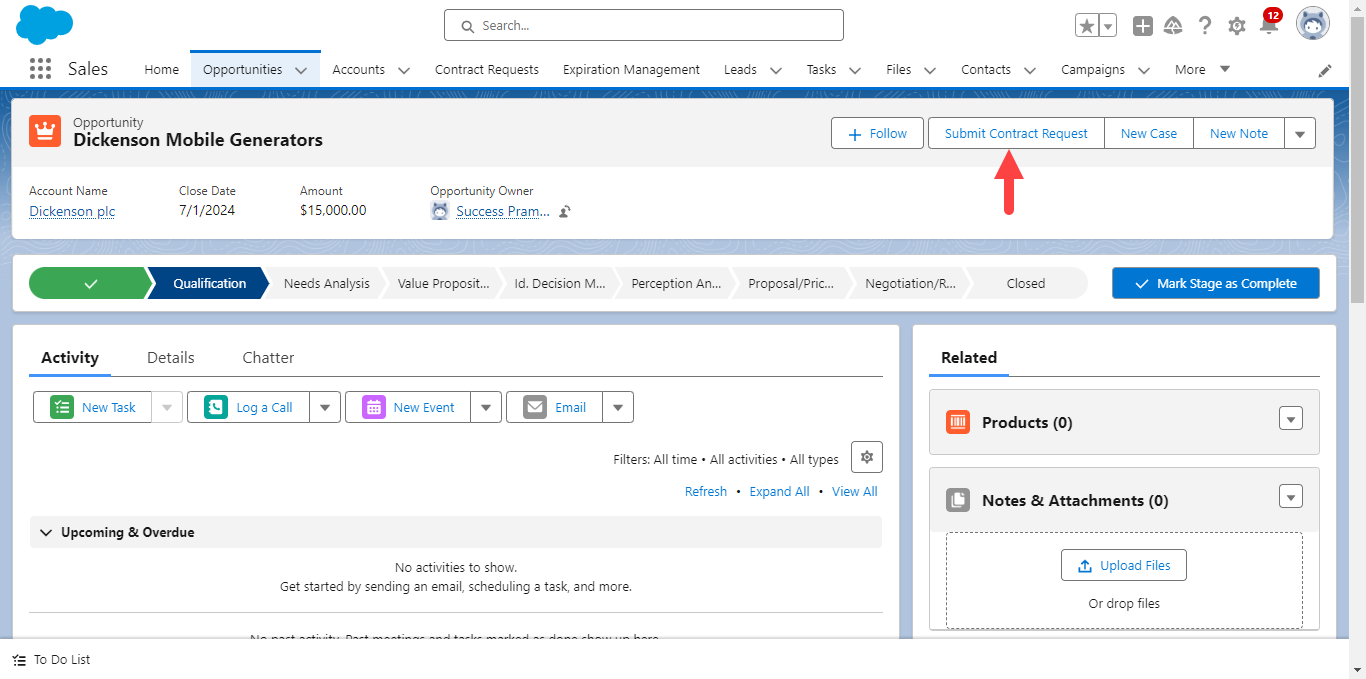Expand the Opportunities tab chevron menu
The image size is (1366, 679).
tap(301, 70)
